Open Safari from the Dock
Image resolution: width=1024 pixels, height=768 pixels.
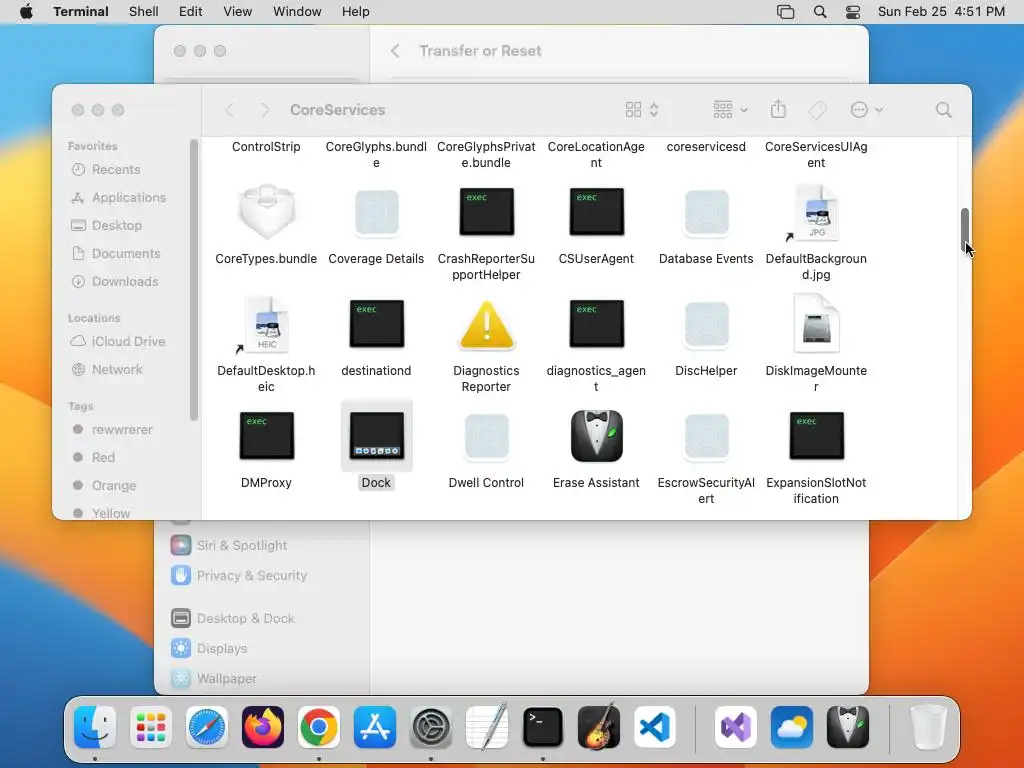pos(207,727)
